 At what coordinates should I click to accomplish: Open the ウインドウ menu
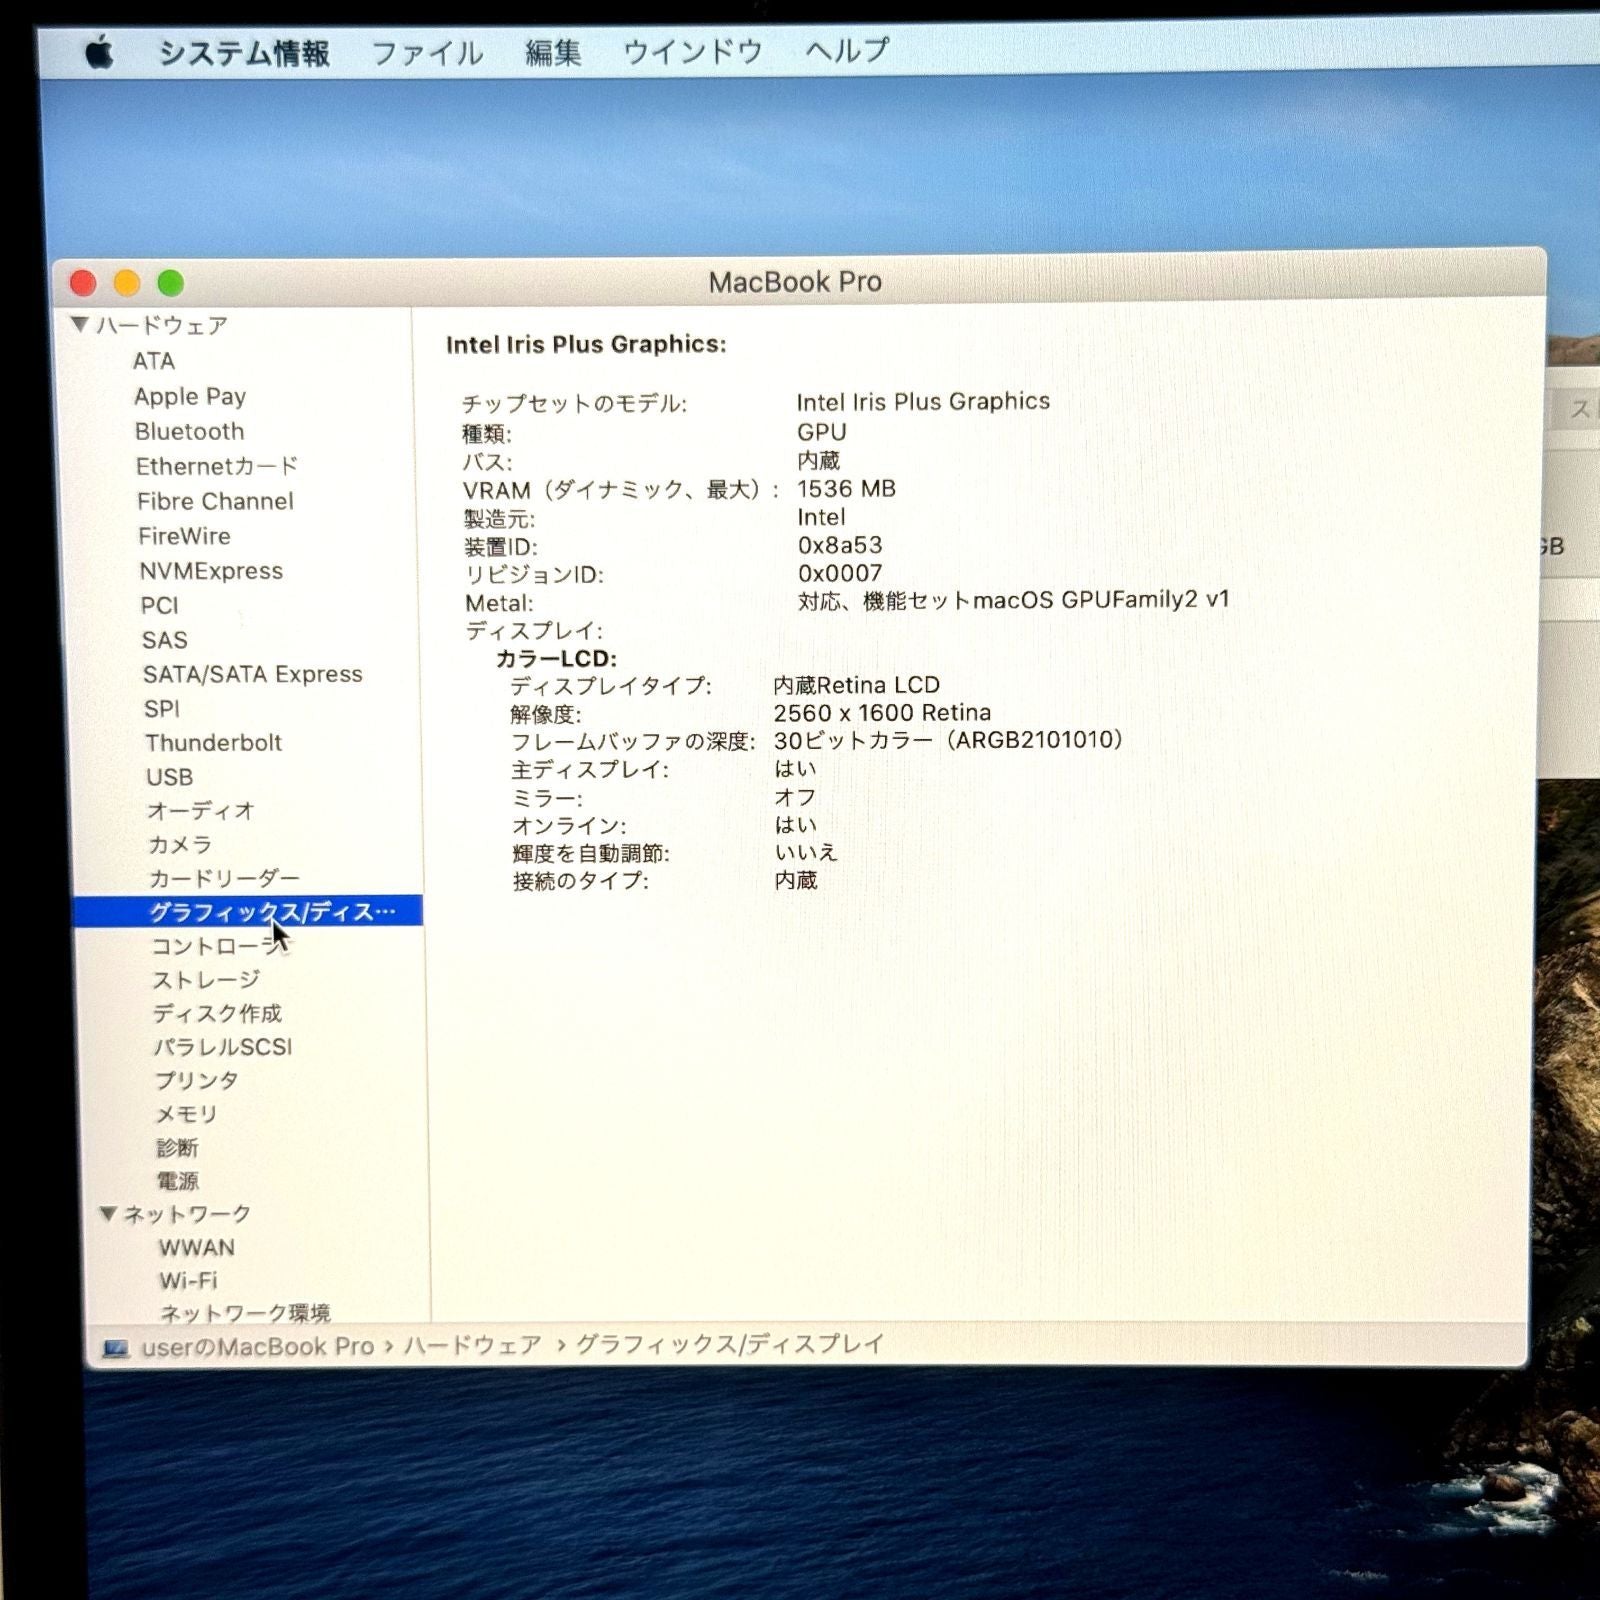click(x=692, y=52)
